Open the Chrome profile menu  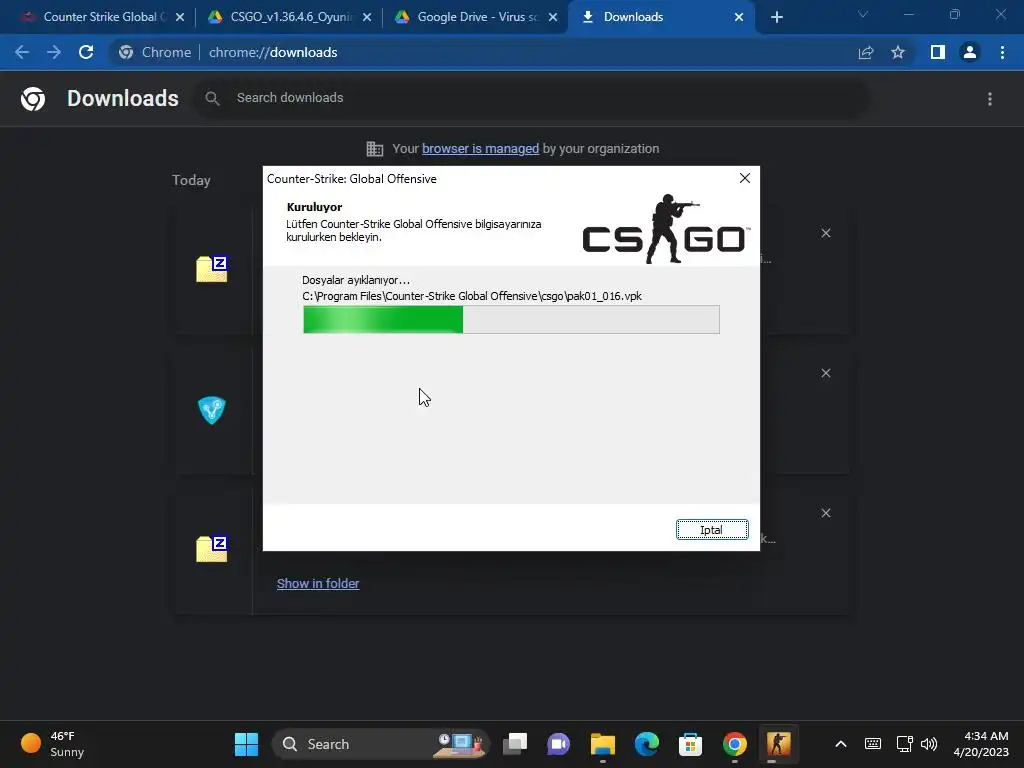pos(970,52)
